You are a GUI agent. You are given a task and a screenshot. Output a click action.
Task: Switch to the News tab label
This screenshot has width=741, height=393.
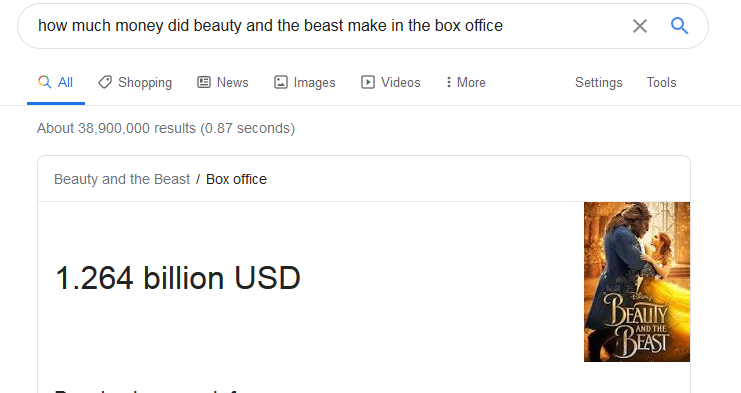pyautogui.click(x=233, y=82)
